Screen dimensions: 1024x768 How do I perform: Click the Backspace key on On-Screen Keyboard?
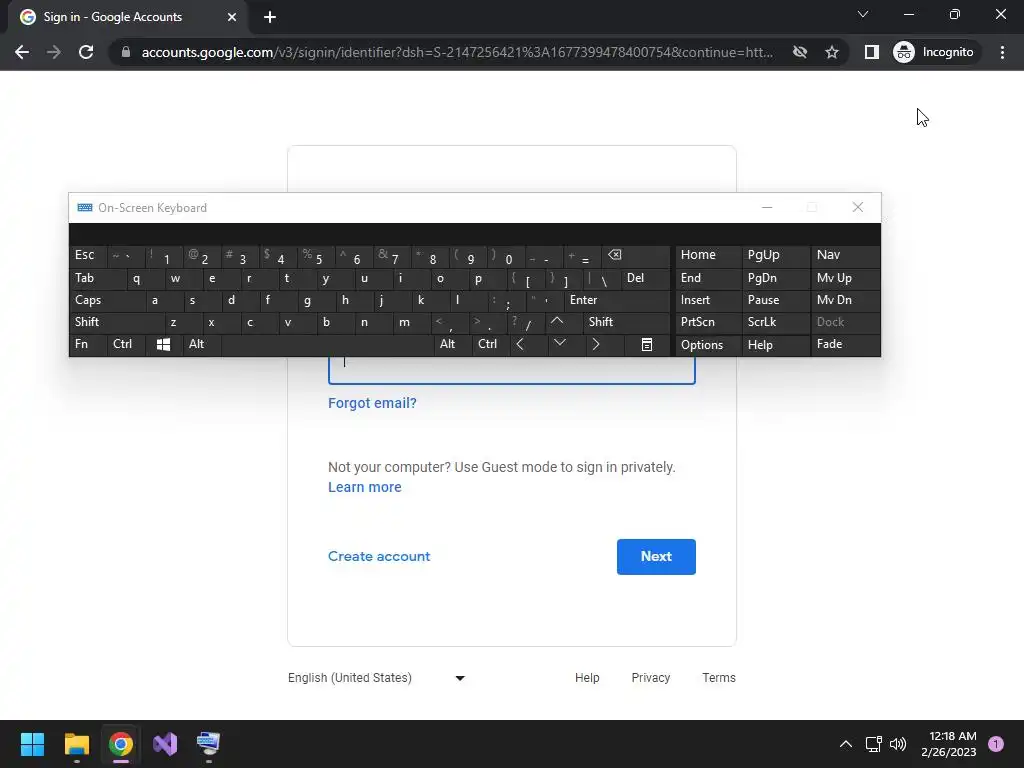636,255
